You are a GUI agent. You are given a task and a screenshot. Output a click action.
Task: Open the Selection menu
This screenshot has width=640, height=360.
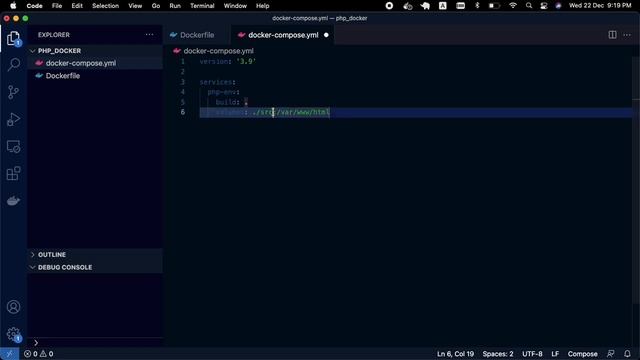[x=105, y=6]
